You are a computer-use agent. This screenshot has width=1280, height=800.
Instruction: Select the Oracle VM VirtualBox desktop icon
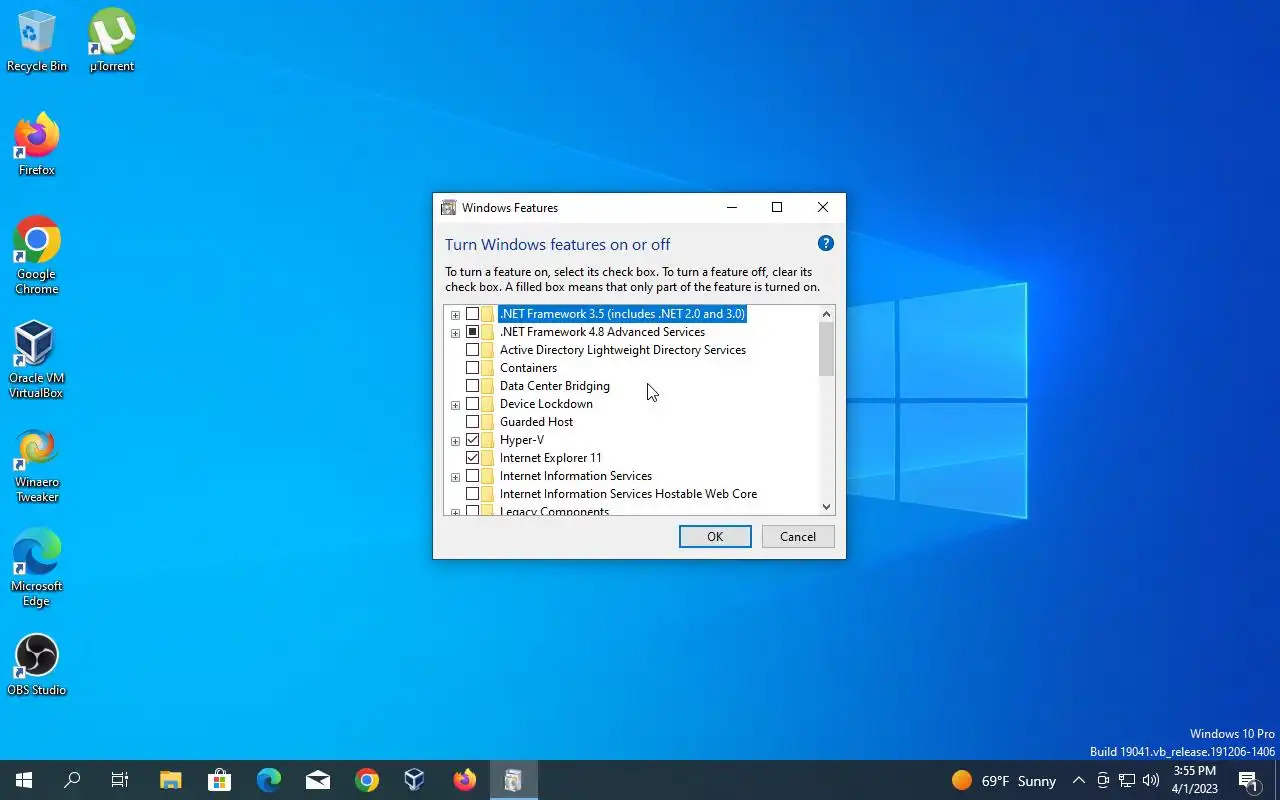pos(37,360)
